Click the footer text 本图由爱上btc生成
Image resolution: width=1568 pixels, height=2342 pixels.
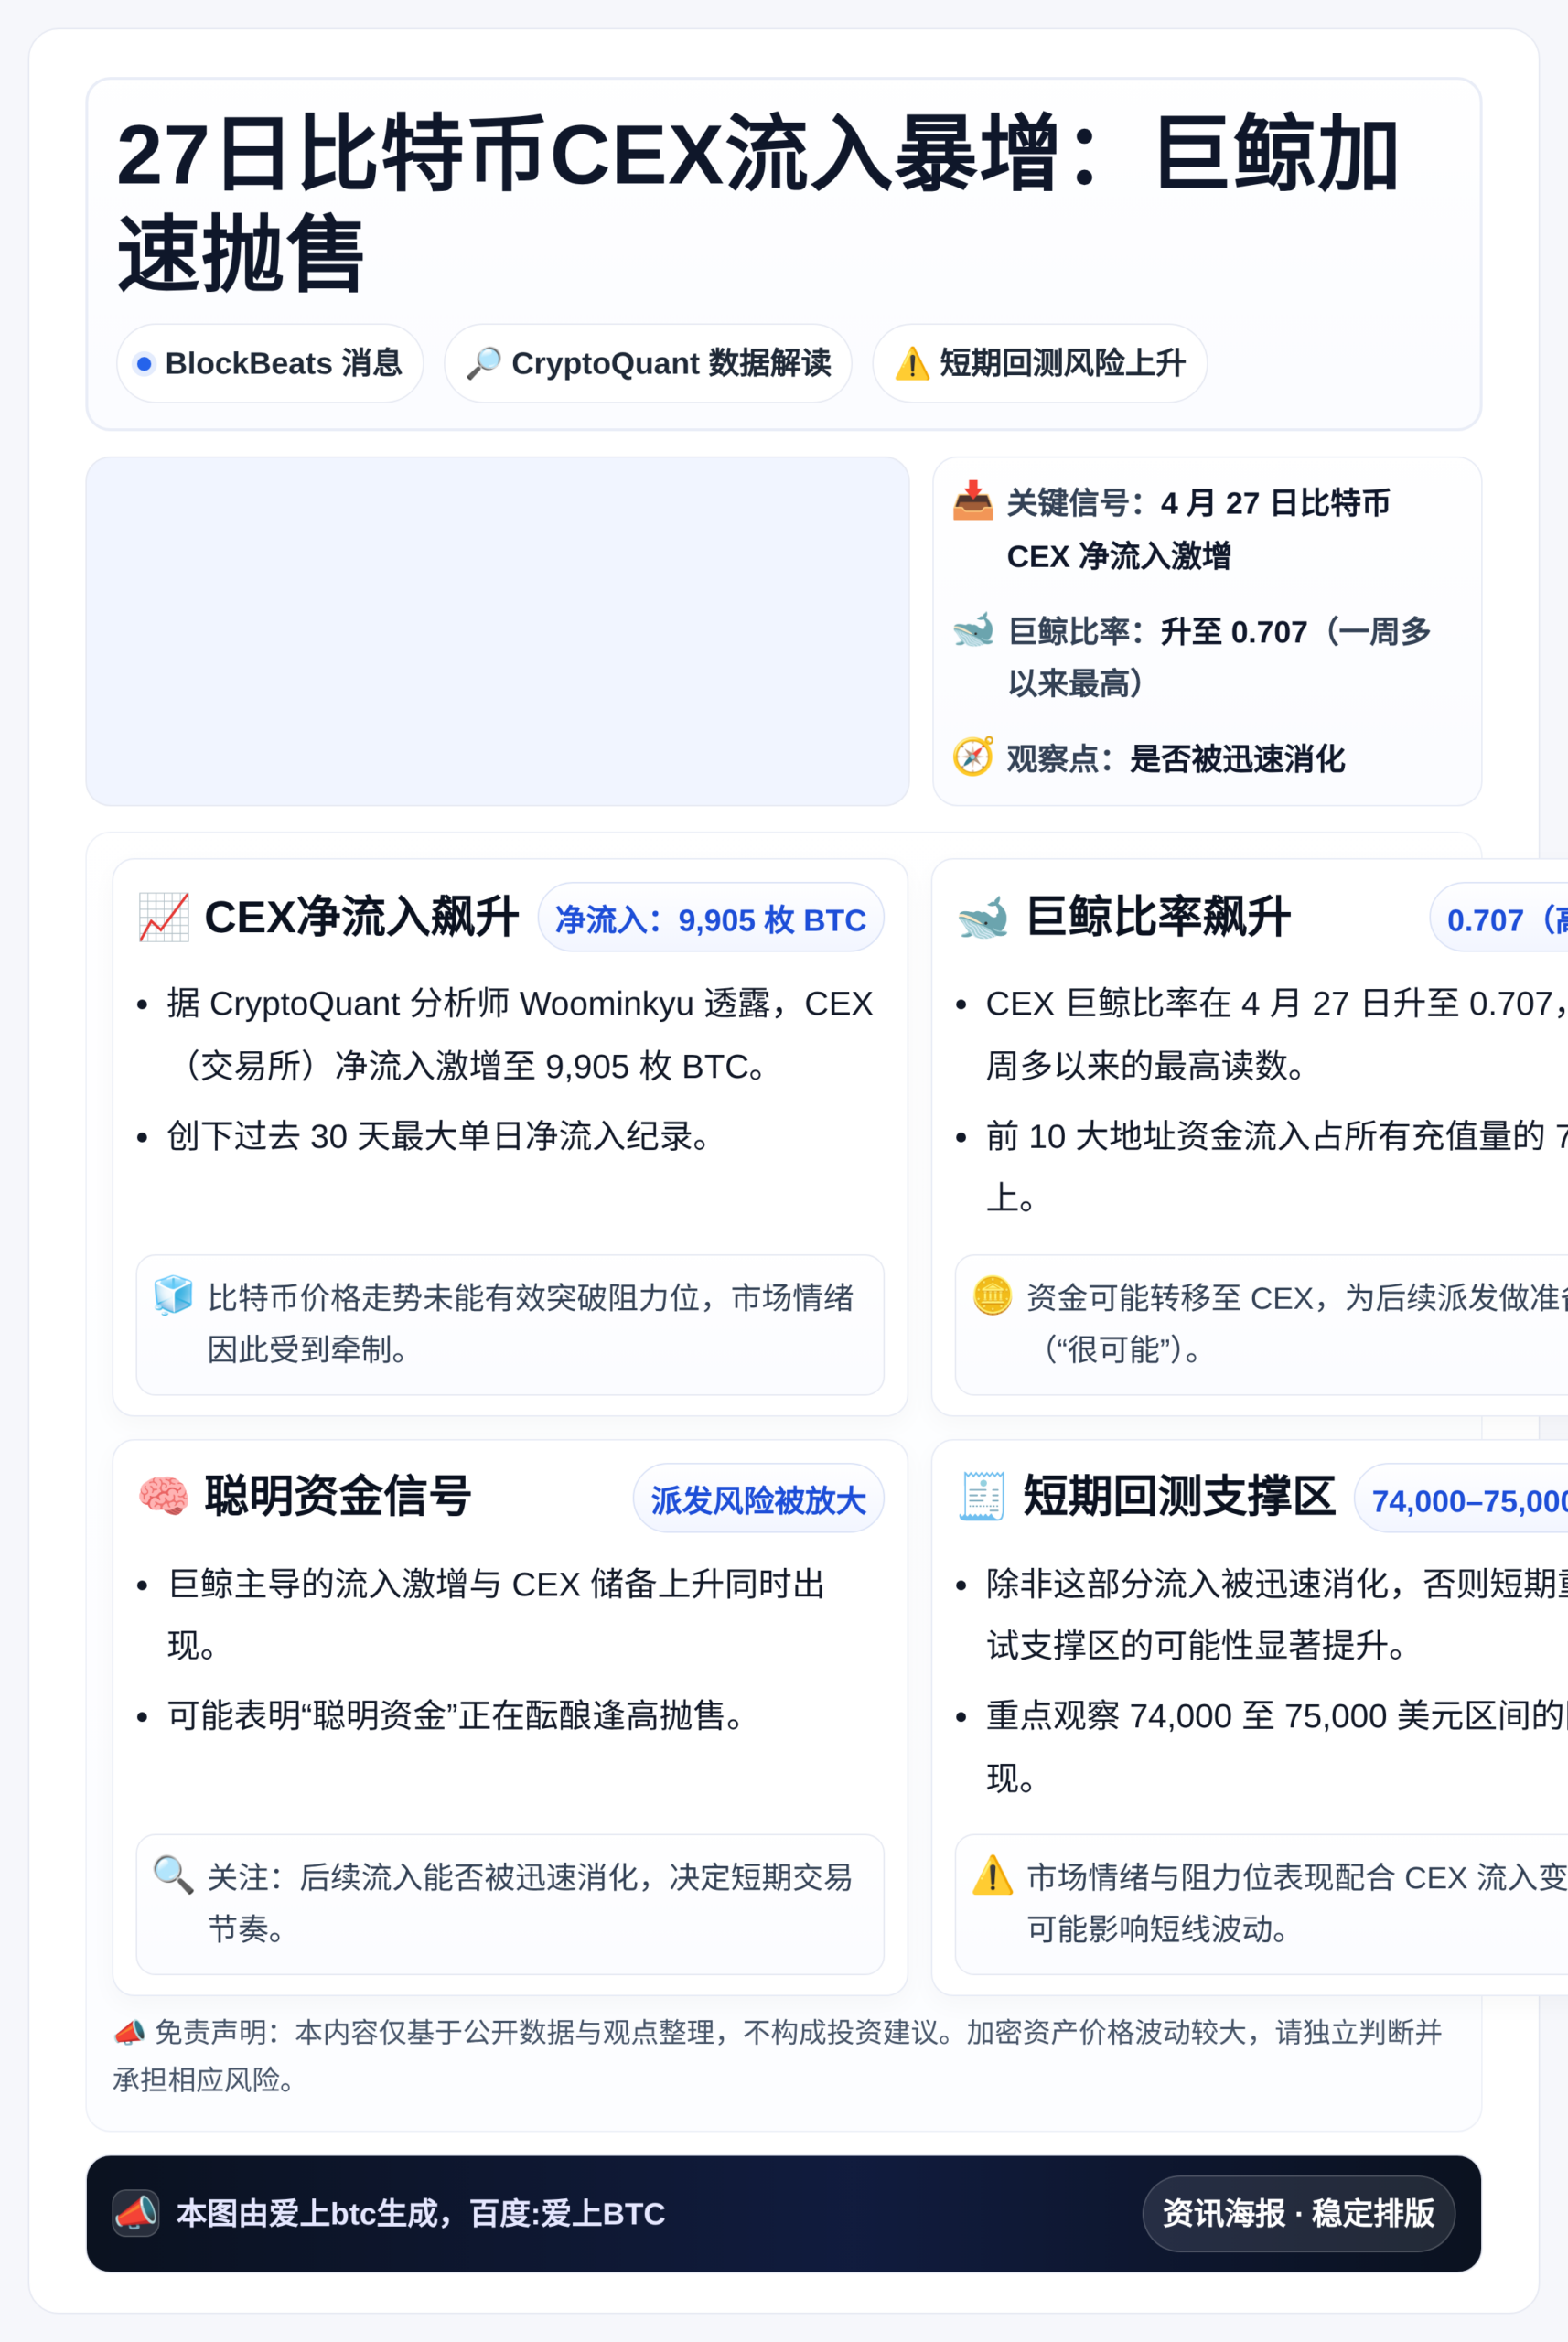click(420, 2213)
